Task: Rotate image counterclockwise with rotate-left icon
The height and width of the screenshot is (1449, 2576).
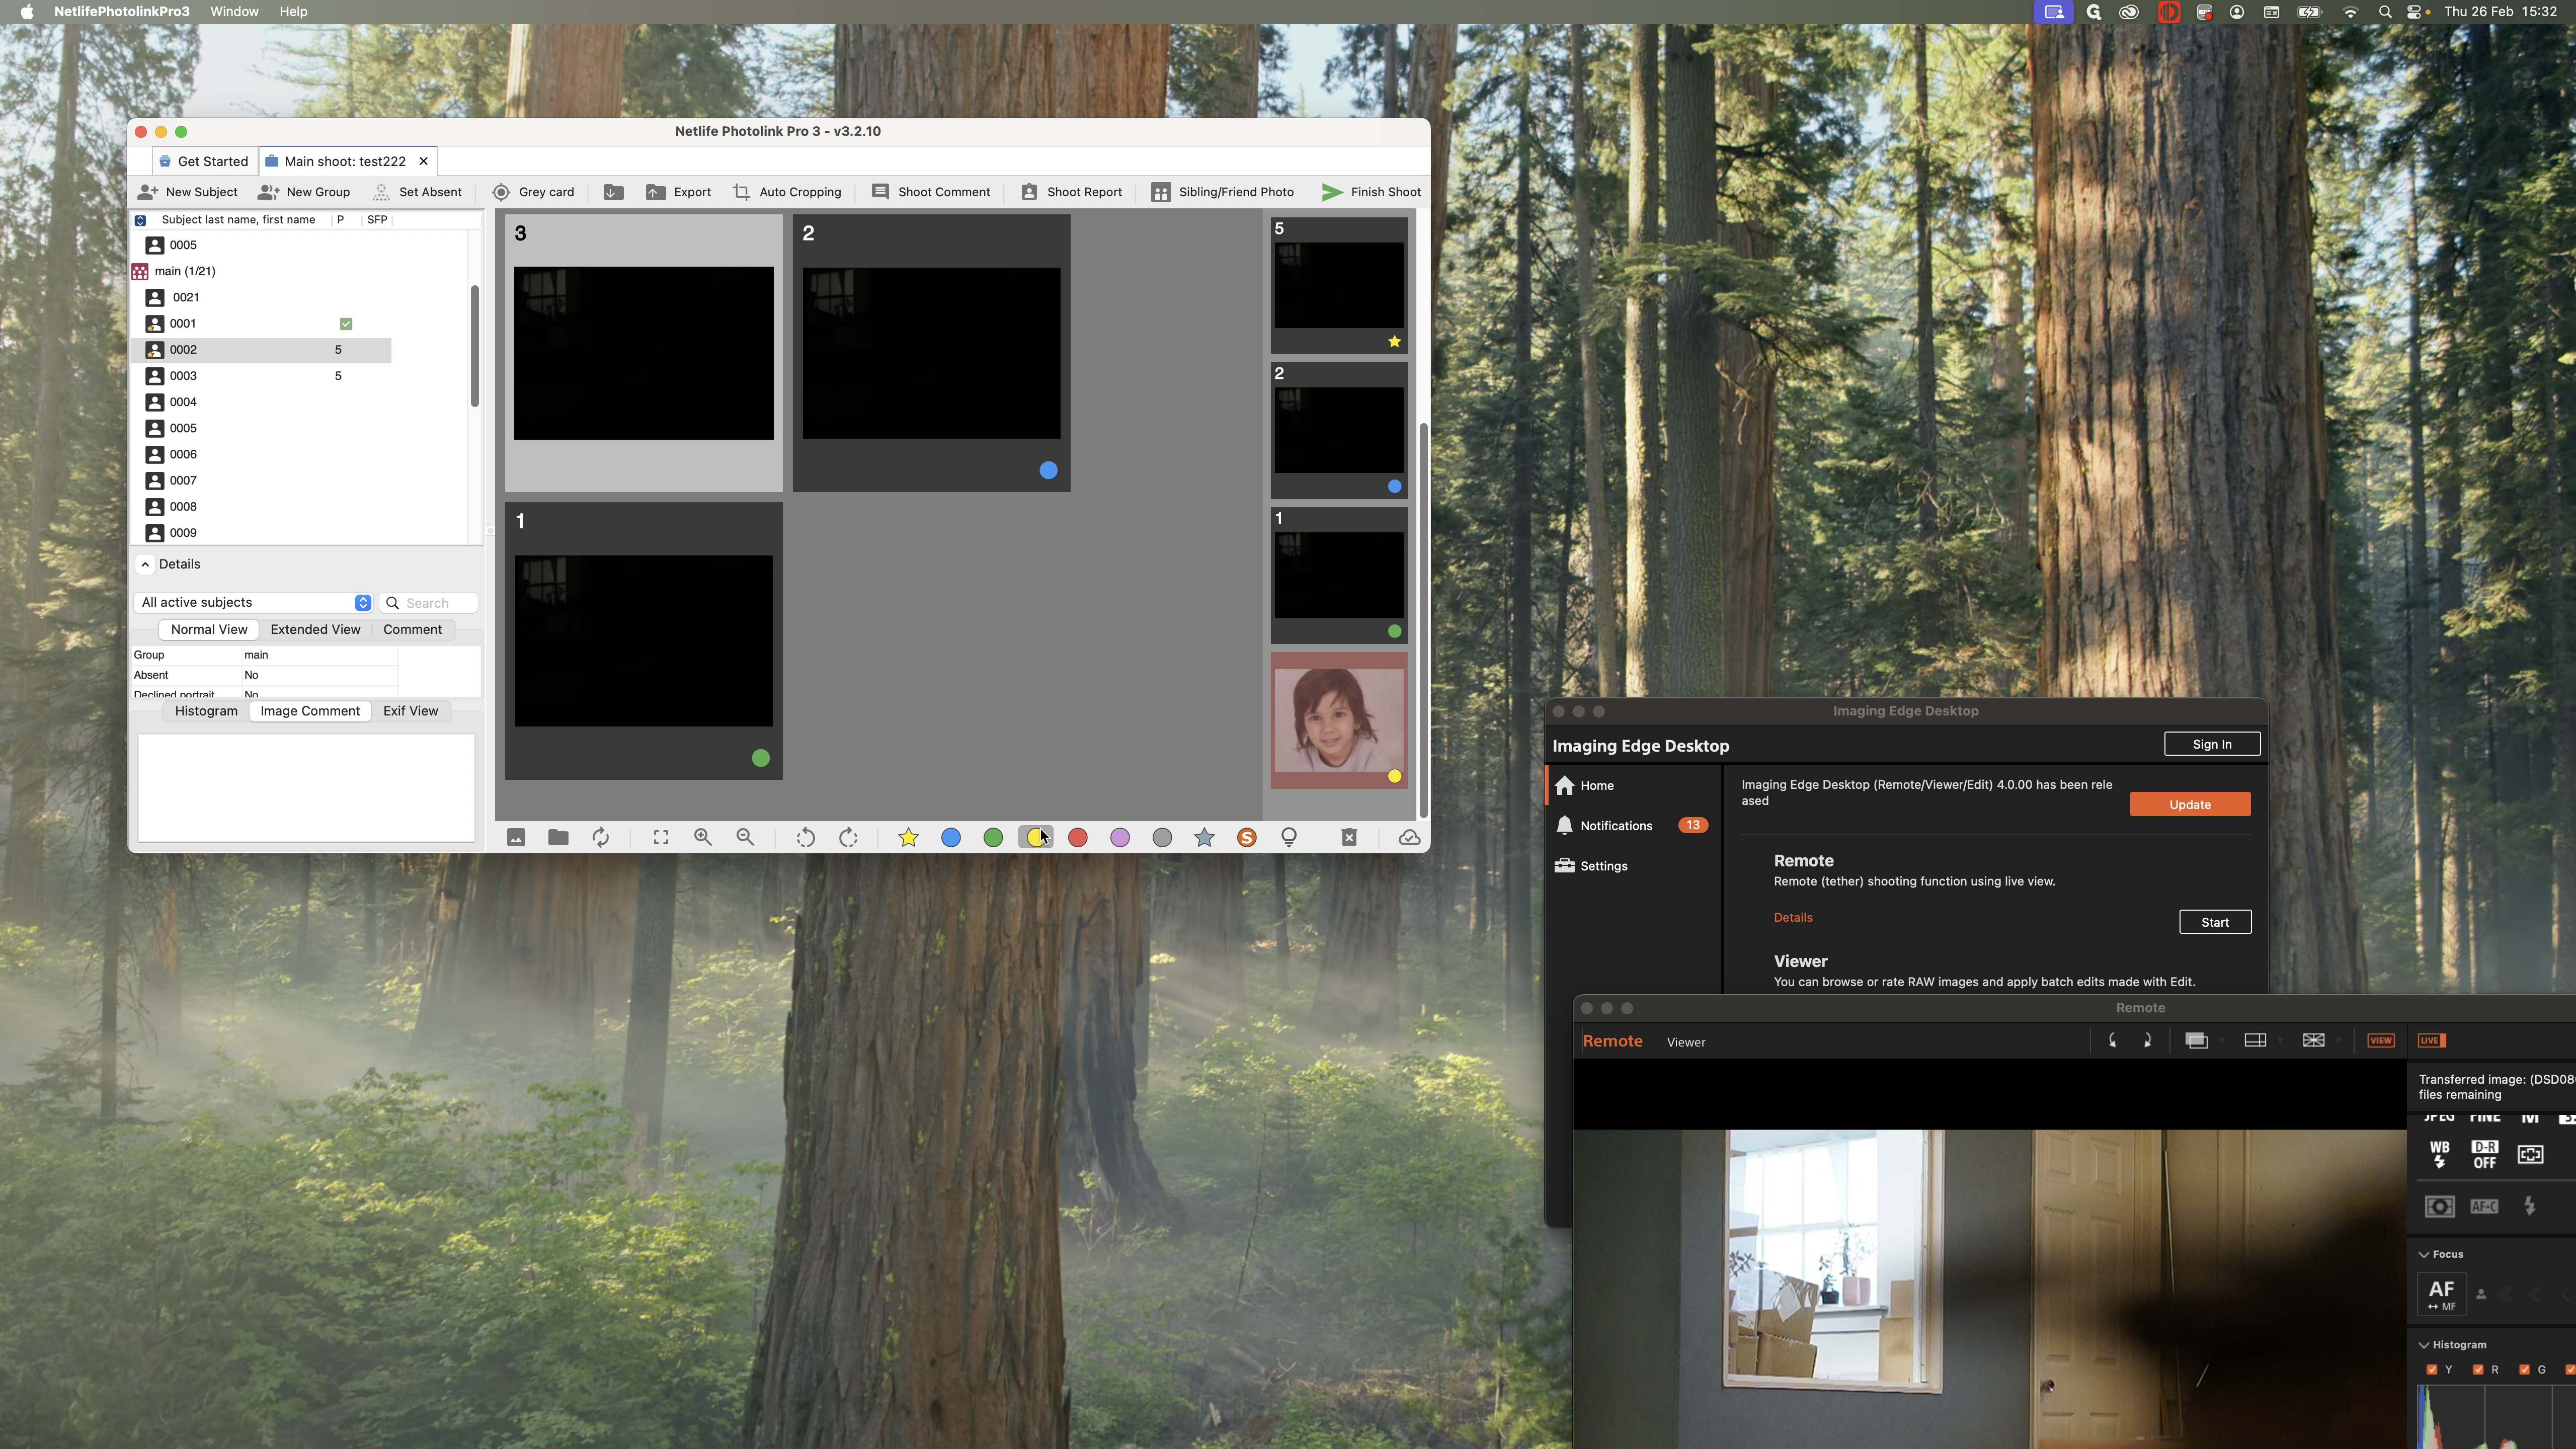Action: [x=805, y=838]
